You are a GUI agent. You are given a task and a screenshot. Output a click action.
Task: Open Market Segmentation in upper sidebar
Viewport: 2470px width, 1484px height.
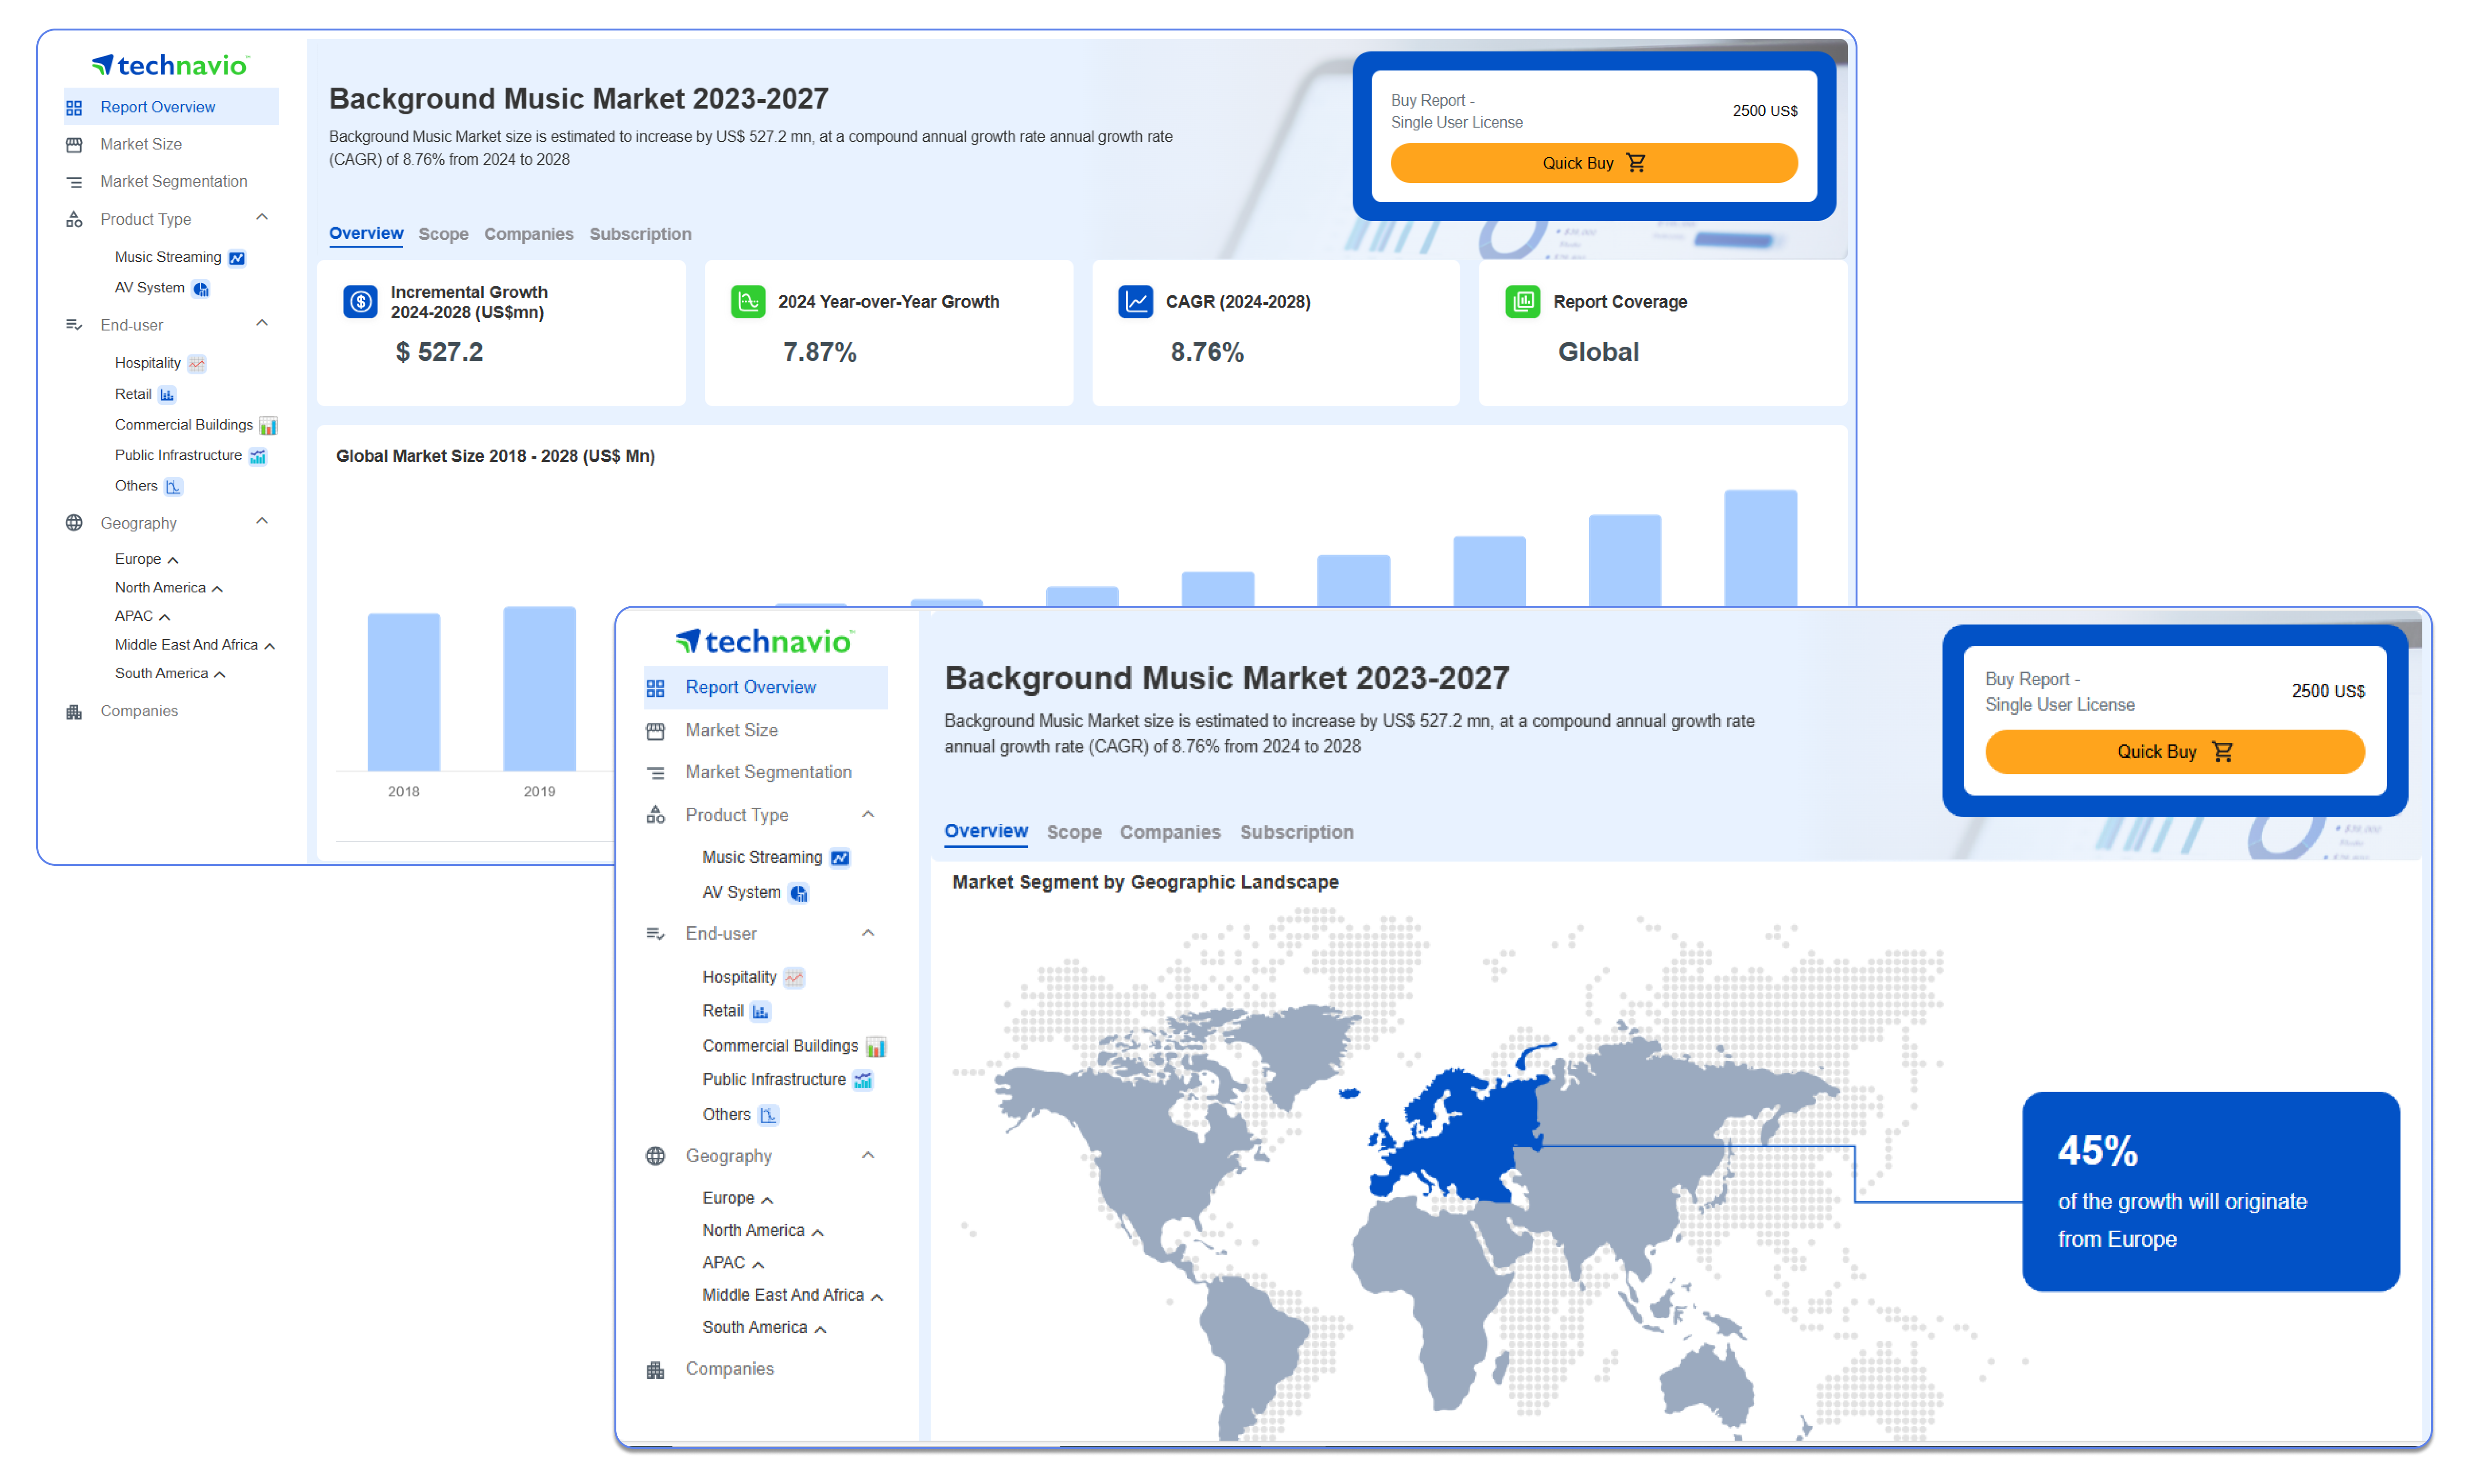click(x=173, y=181)
